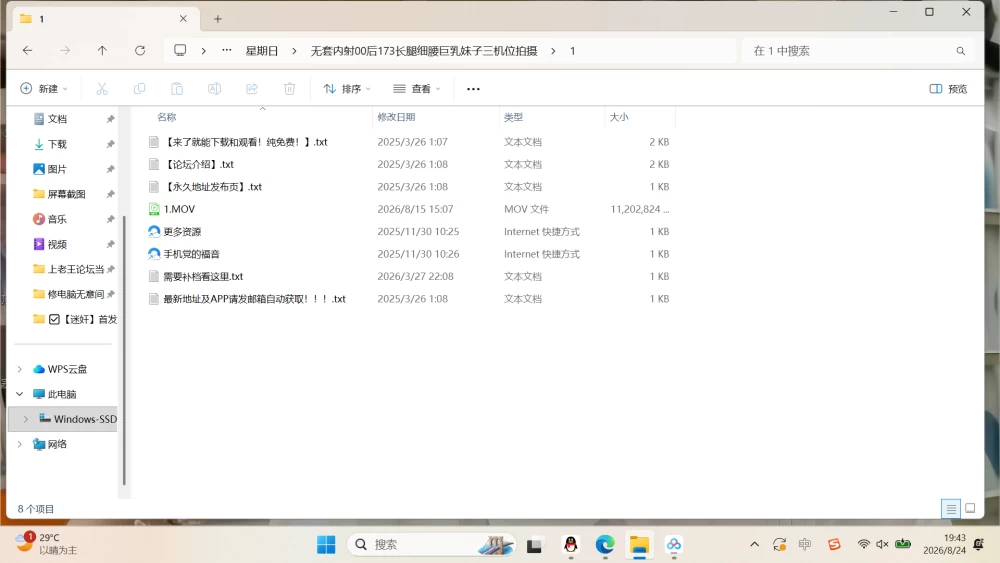The height and width of the screenshot is (563, 1000).
Task: Expand the WPS云盘 tree node
Action: (20, 369)
